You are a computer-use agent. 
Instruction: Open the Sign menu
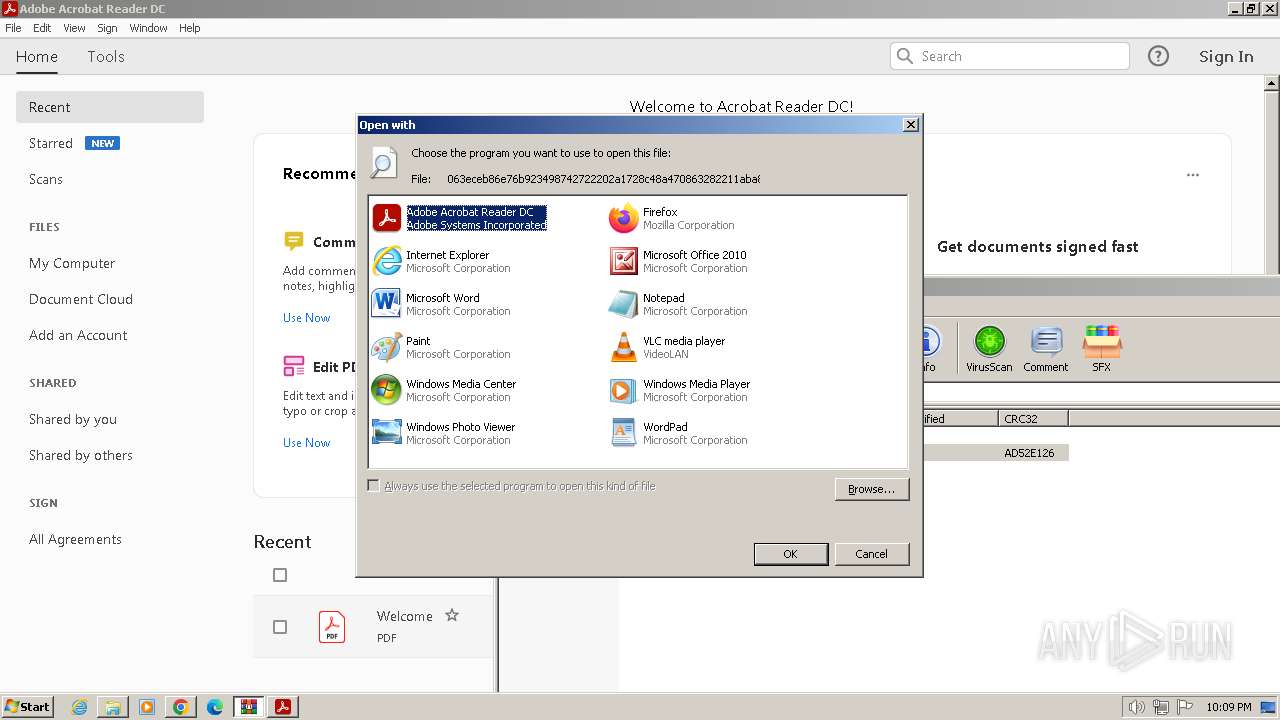click(x=107, y=28)
